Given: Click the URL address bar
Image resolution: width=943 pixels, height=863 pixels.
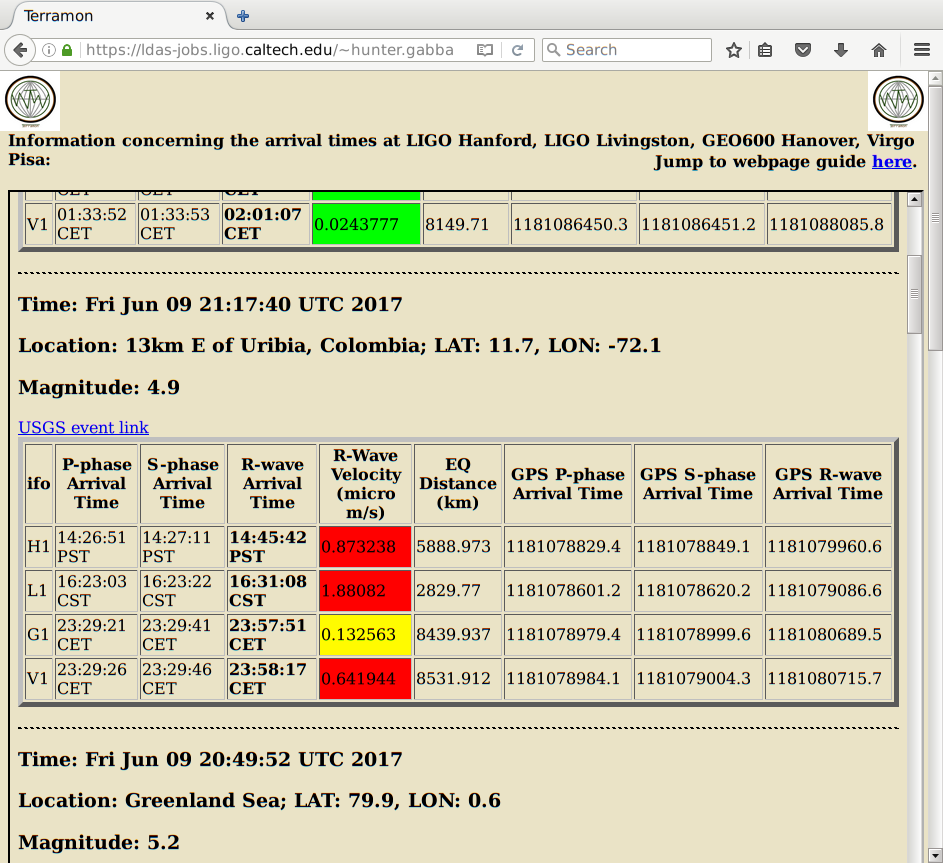Looking at the screenshot, I should pyautogui.click(x=270, y=50).
